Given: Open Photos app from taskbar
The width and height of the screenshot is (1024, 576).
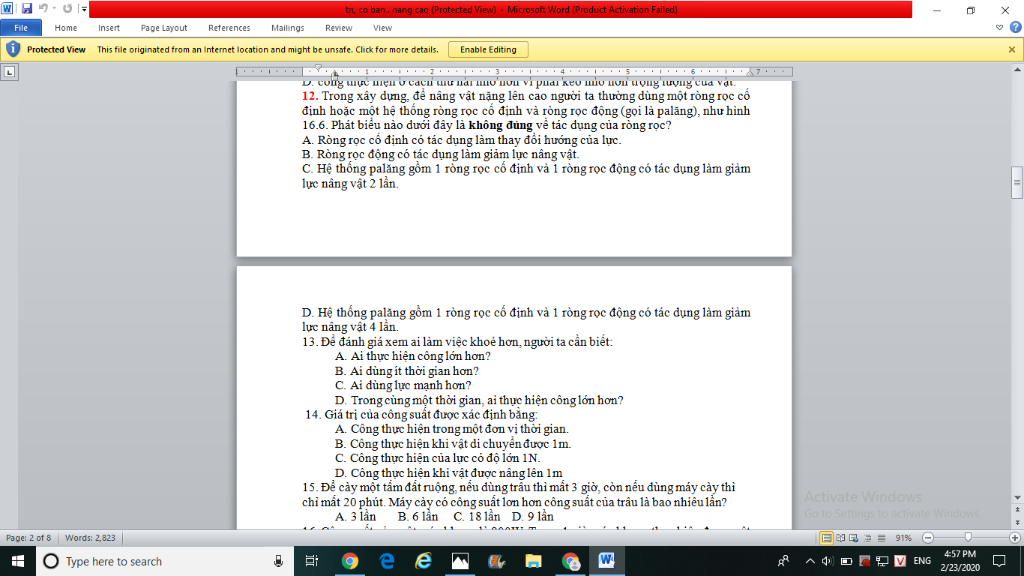Looking at the screenshot, I should tap(460, 561).
